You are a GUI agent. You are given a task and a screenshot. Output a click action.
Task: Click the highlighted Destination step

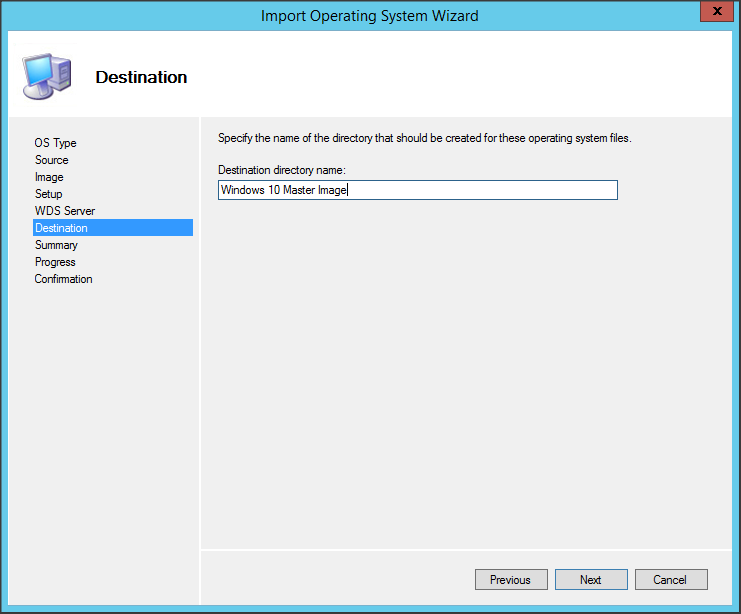[x=61, y=228]
